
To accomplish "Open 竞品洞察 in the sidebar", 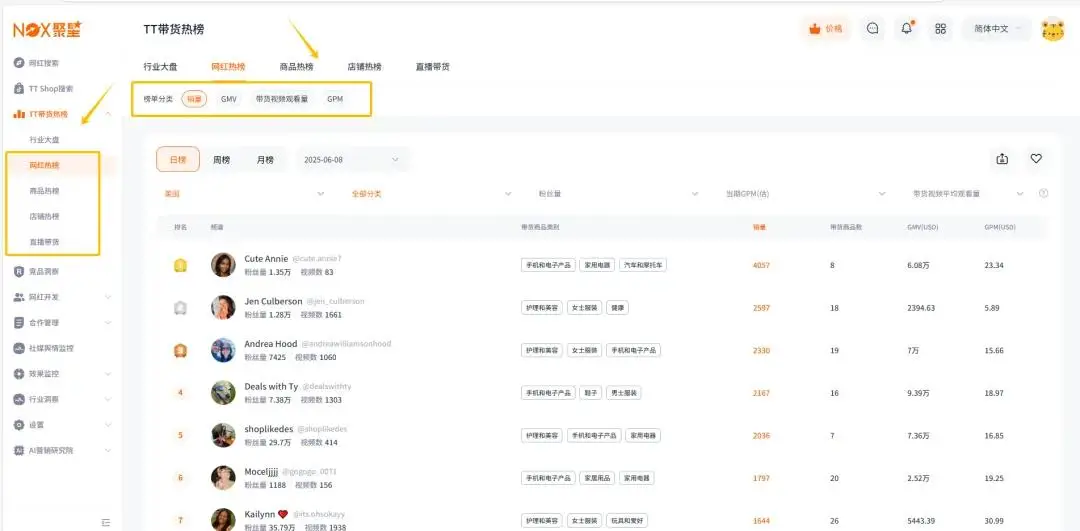I will 44,271.
